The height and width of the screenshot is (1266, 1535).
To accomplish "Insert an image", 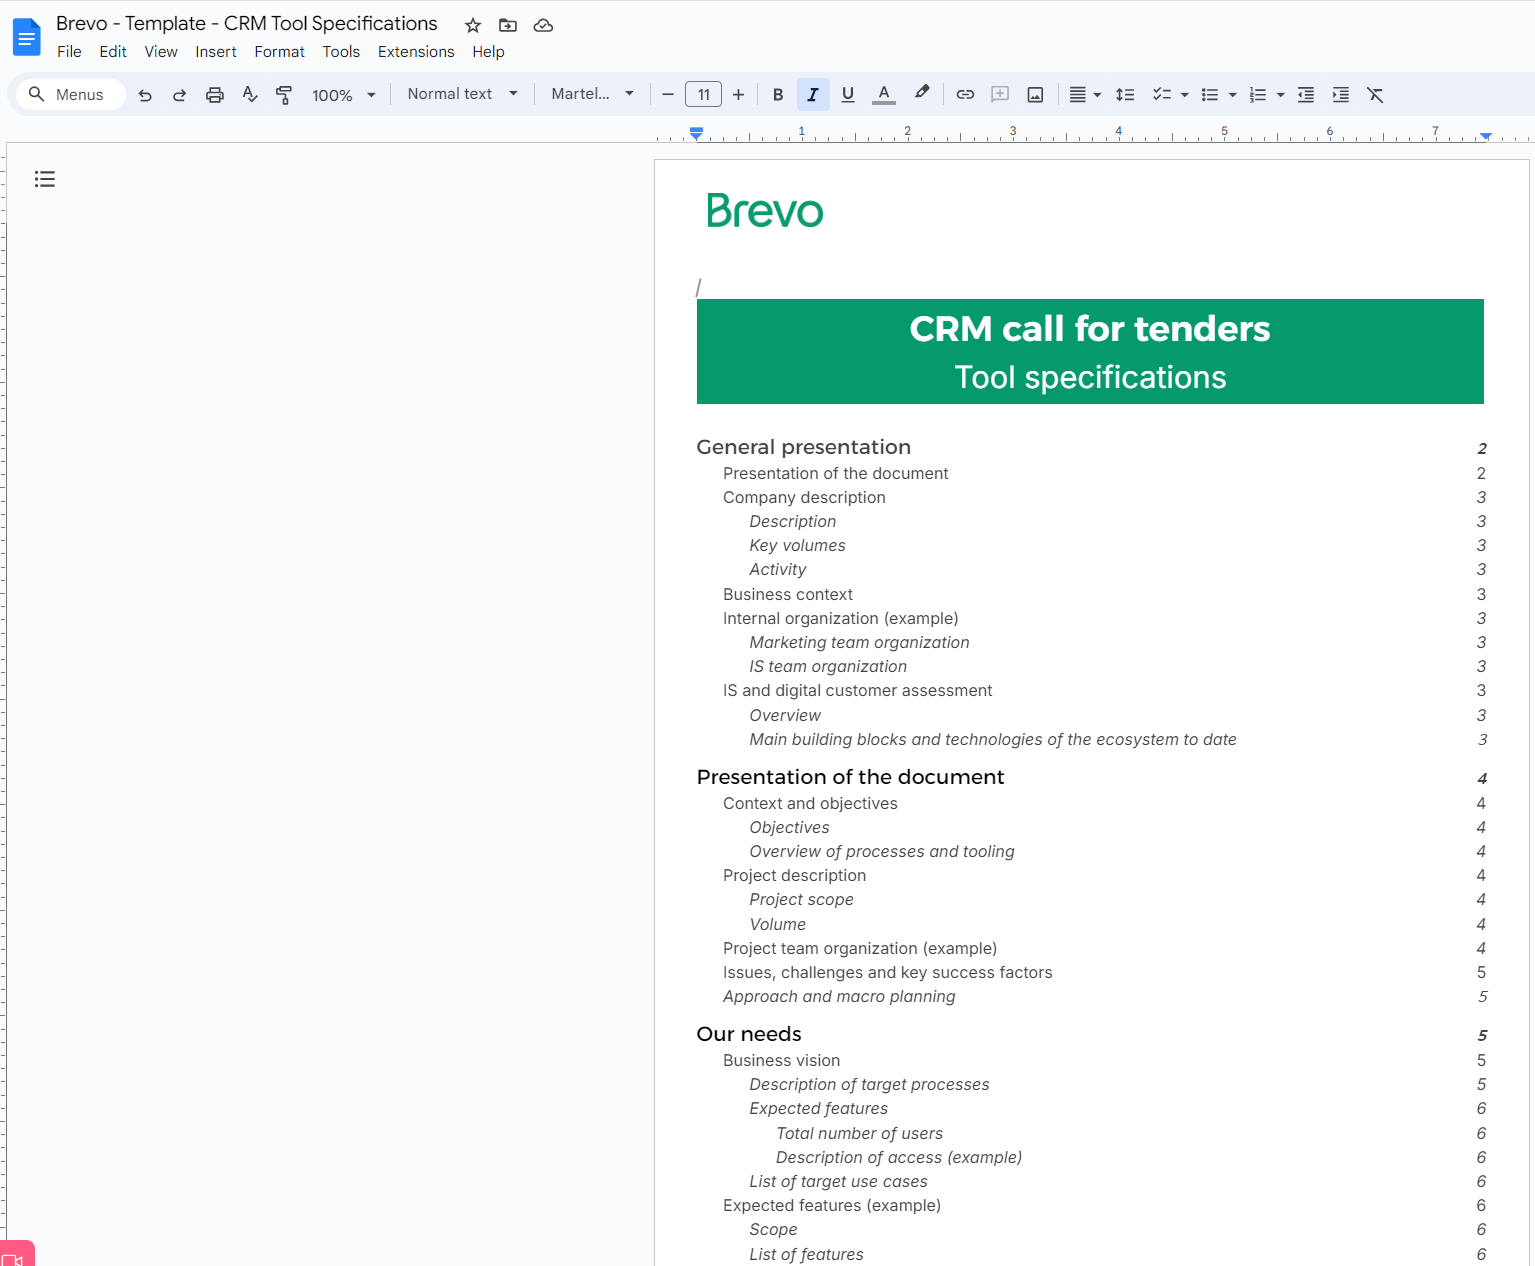I will click(1036, 95).
